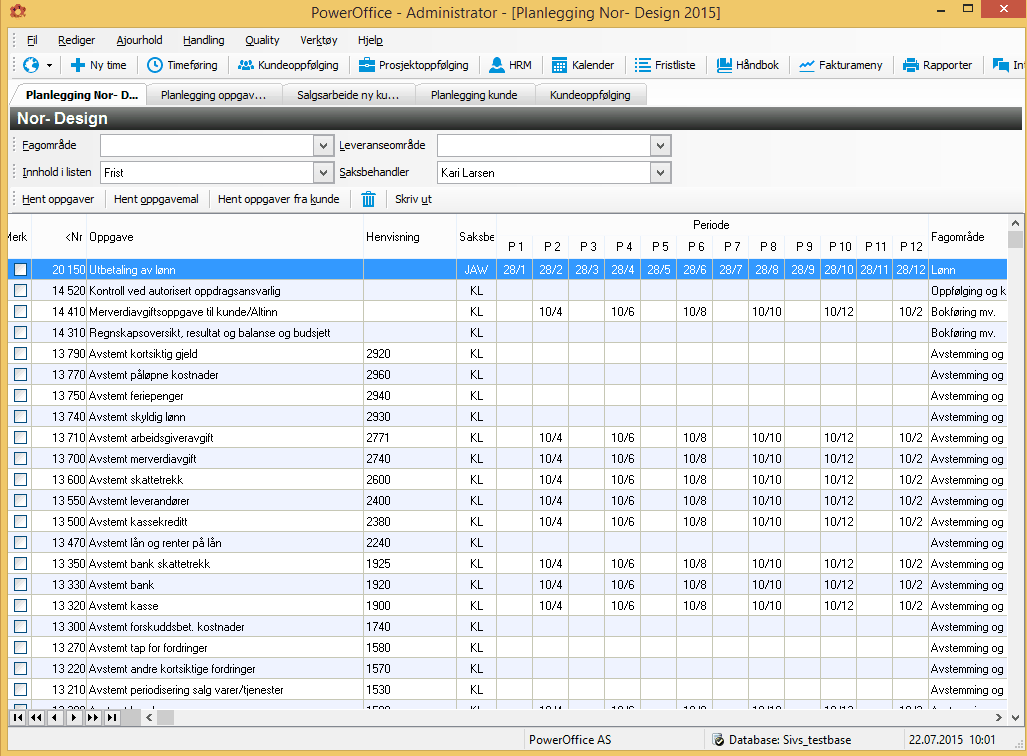1027x756 pixels.
Task: Switch to Salgsarbeide ny ku... tab
Action: tap(348, 95)
